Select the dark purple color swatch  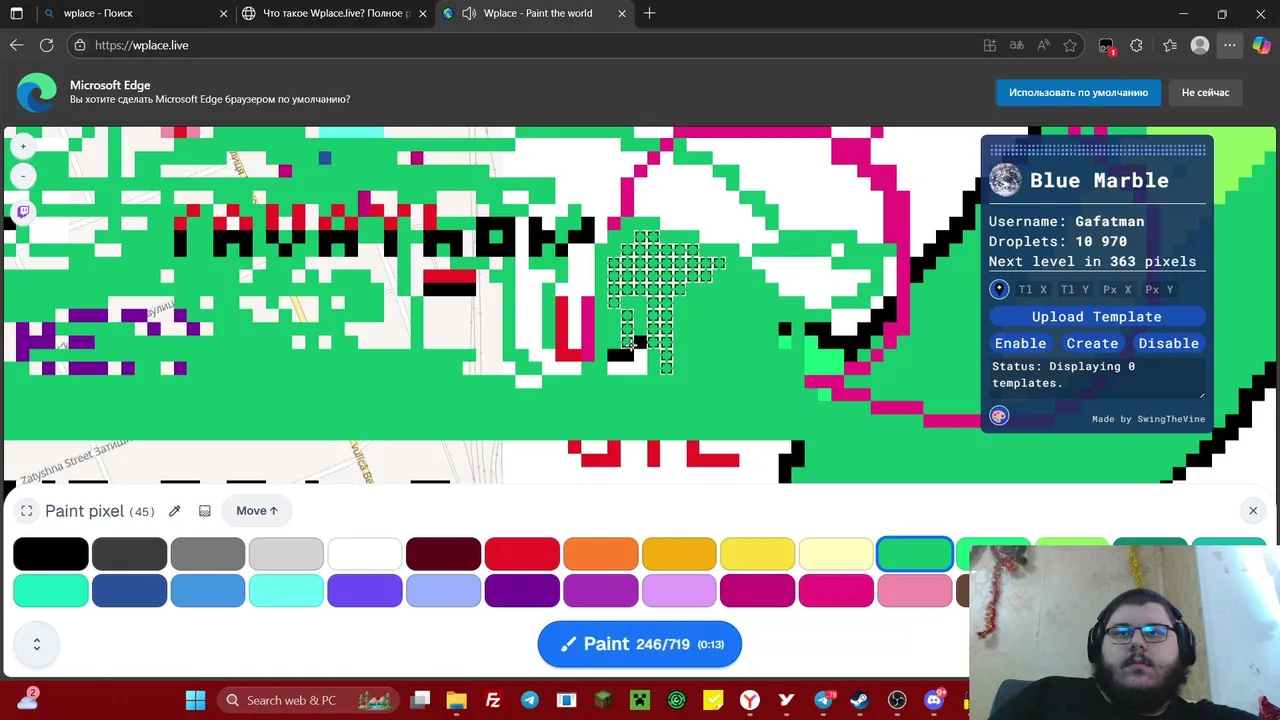tap(522, 591)
